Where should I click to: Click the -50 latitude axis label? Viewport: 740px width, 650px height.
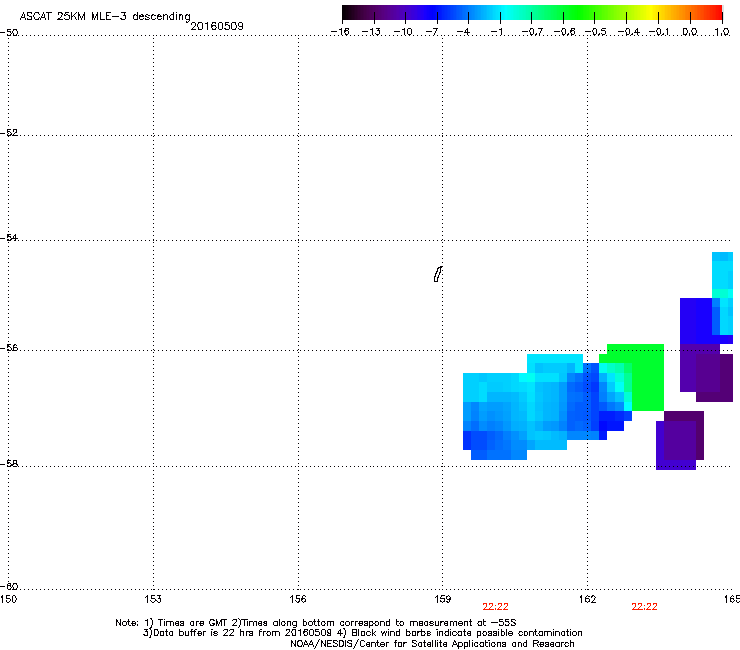(x=9, y=33)
